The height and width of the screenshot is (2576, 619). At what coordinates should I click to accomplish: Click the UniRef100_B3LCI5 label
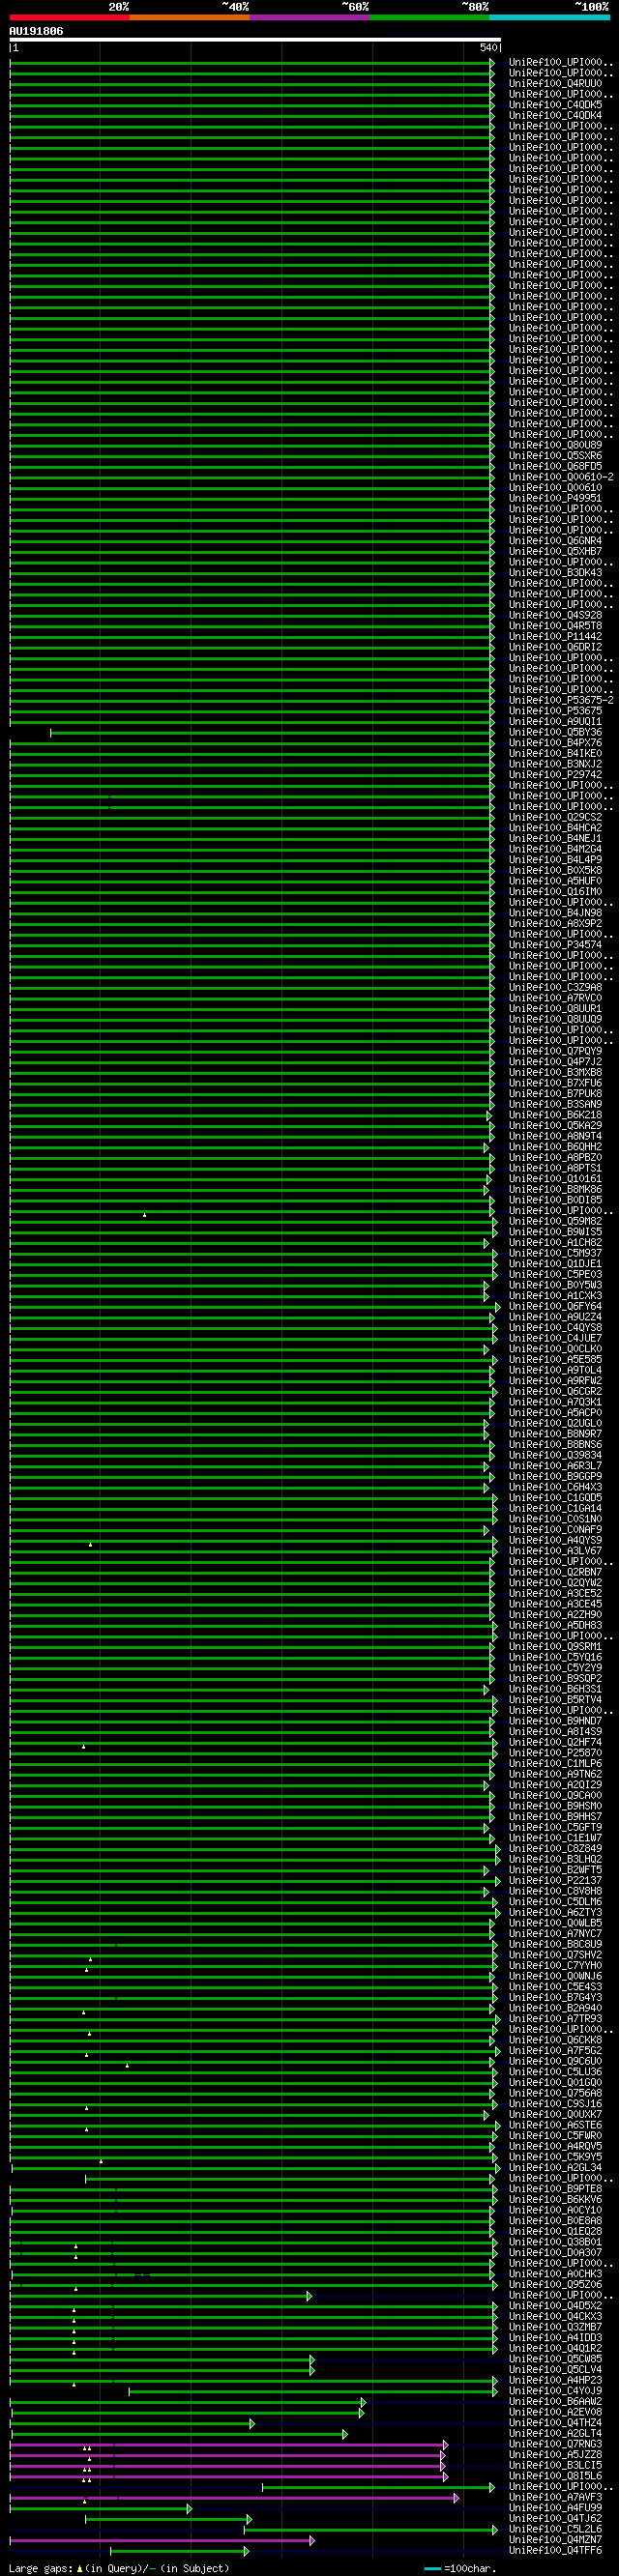(x=555, y=2465)
